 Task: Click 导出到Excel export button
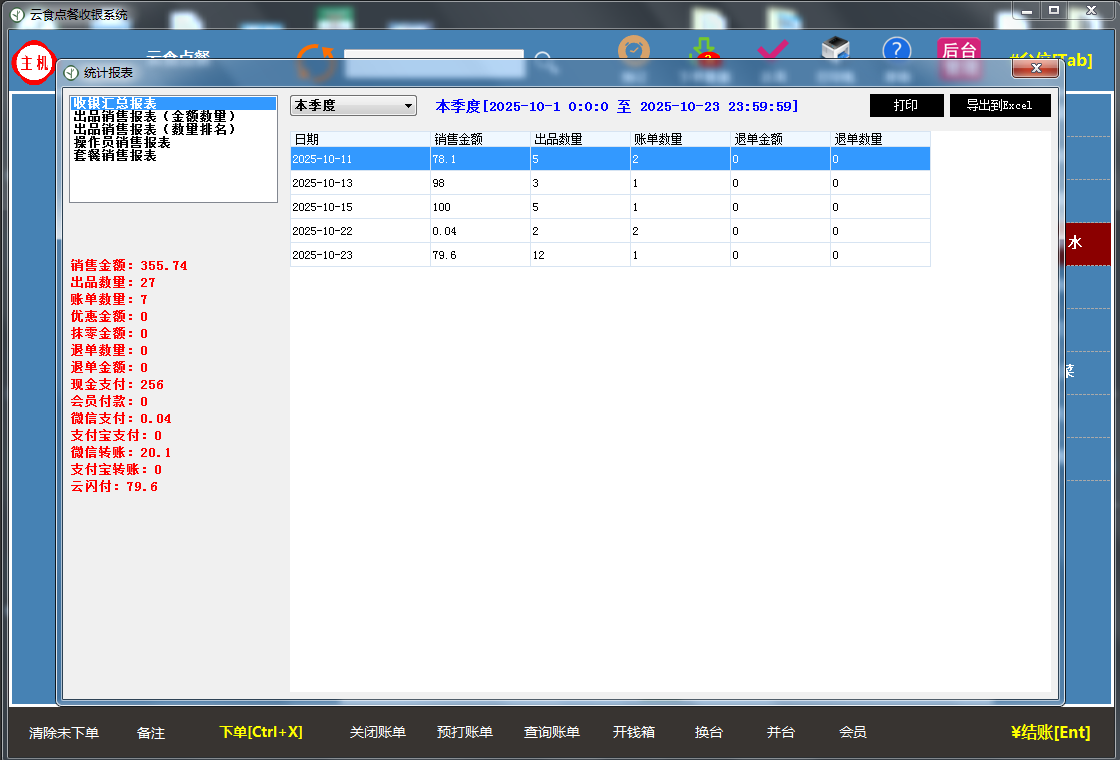(x=999, y=106)
